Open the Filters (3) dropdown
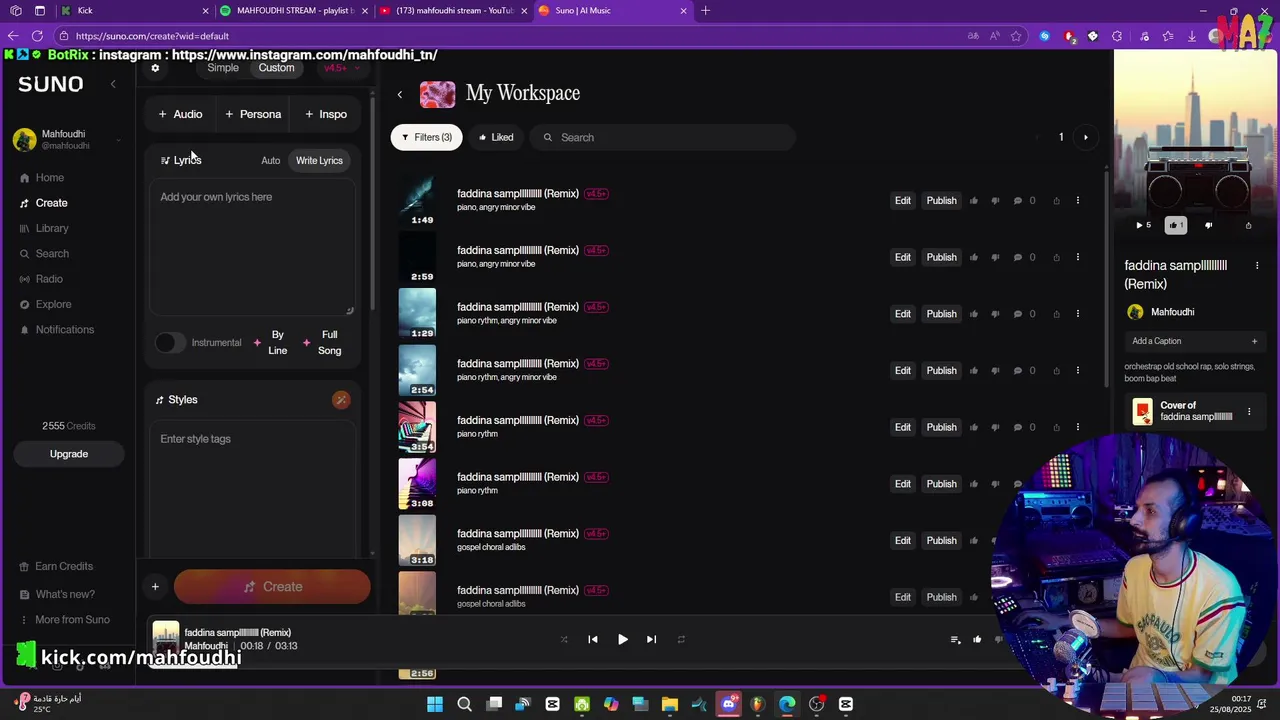Viewport: 1280px width, 720px height. point(427,138)
